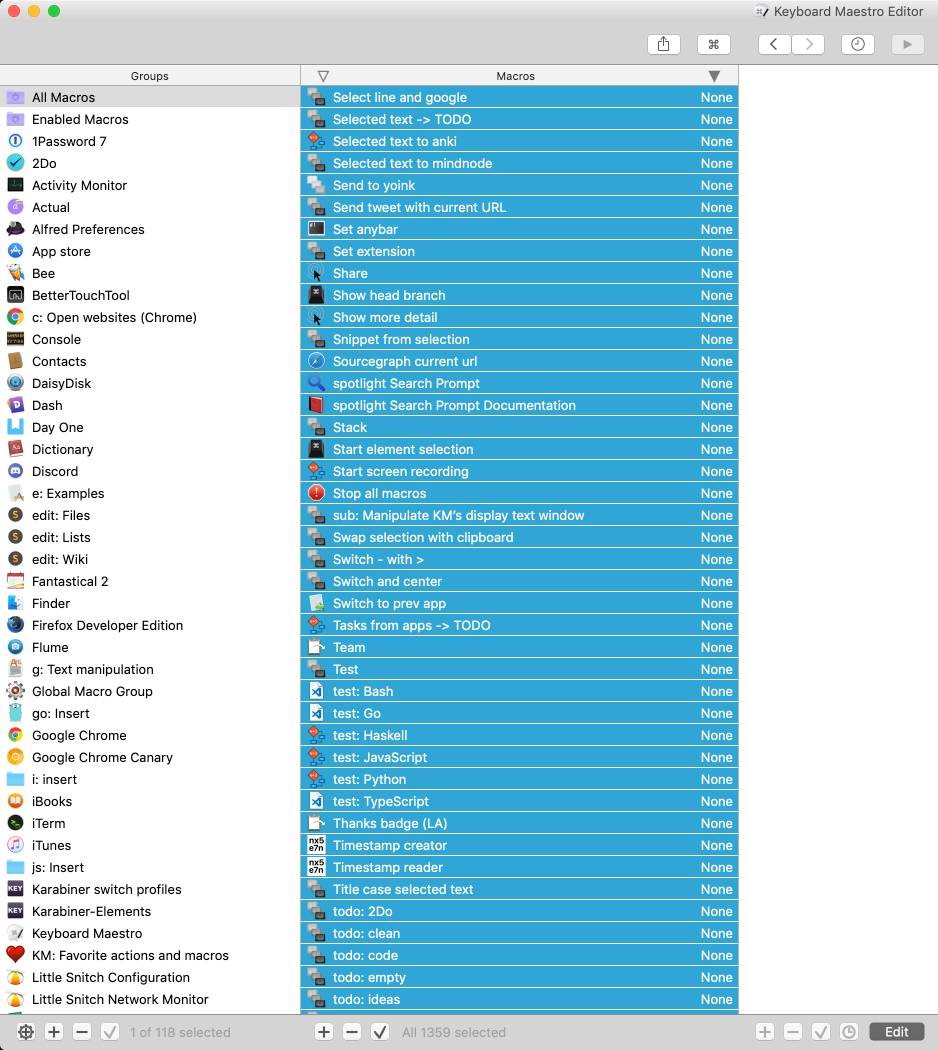Select macro 'Thanks badge (LA)'
The width and height of the screenshot is (938, 1050).
click(x=520, y=823)
